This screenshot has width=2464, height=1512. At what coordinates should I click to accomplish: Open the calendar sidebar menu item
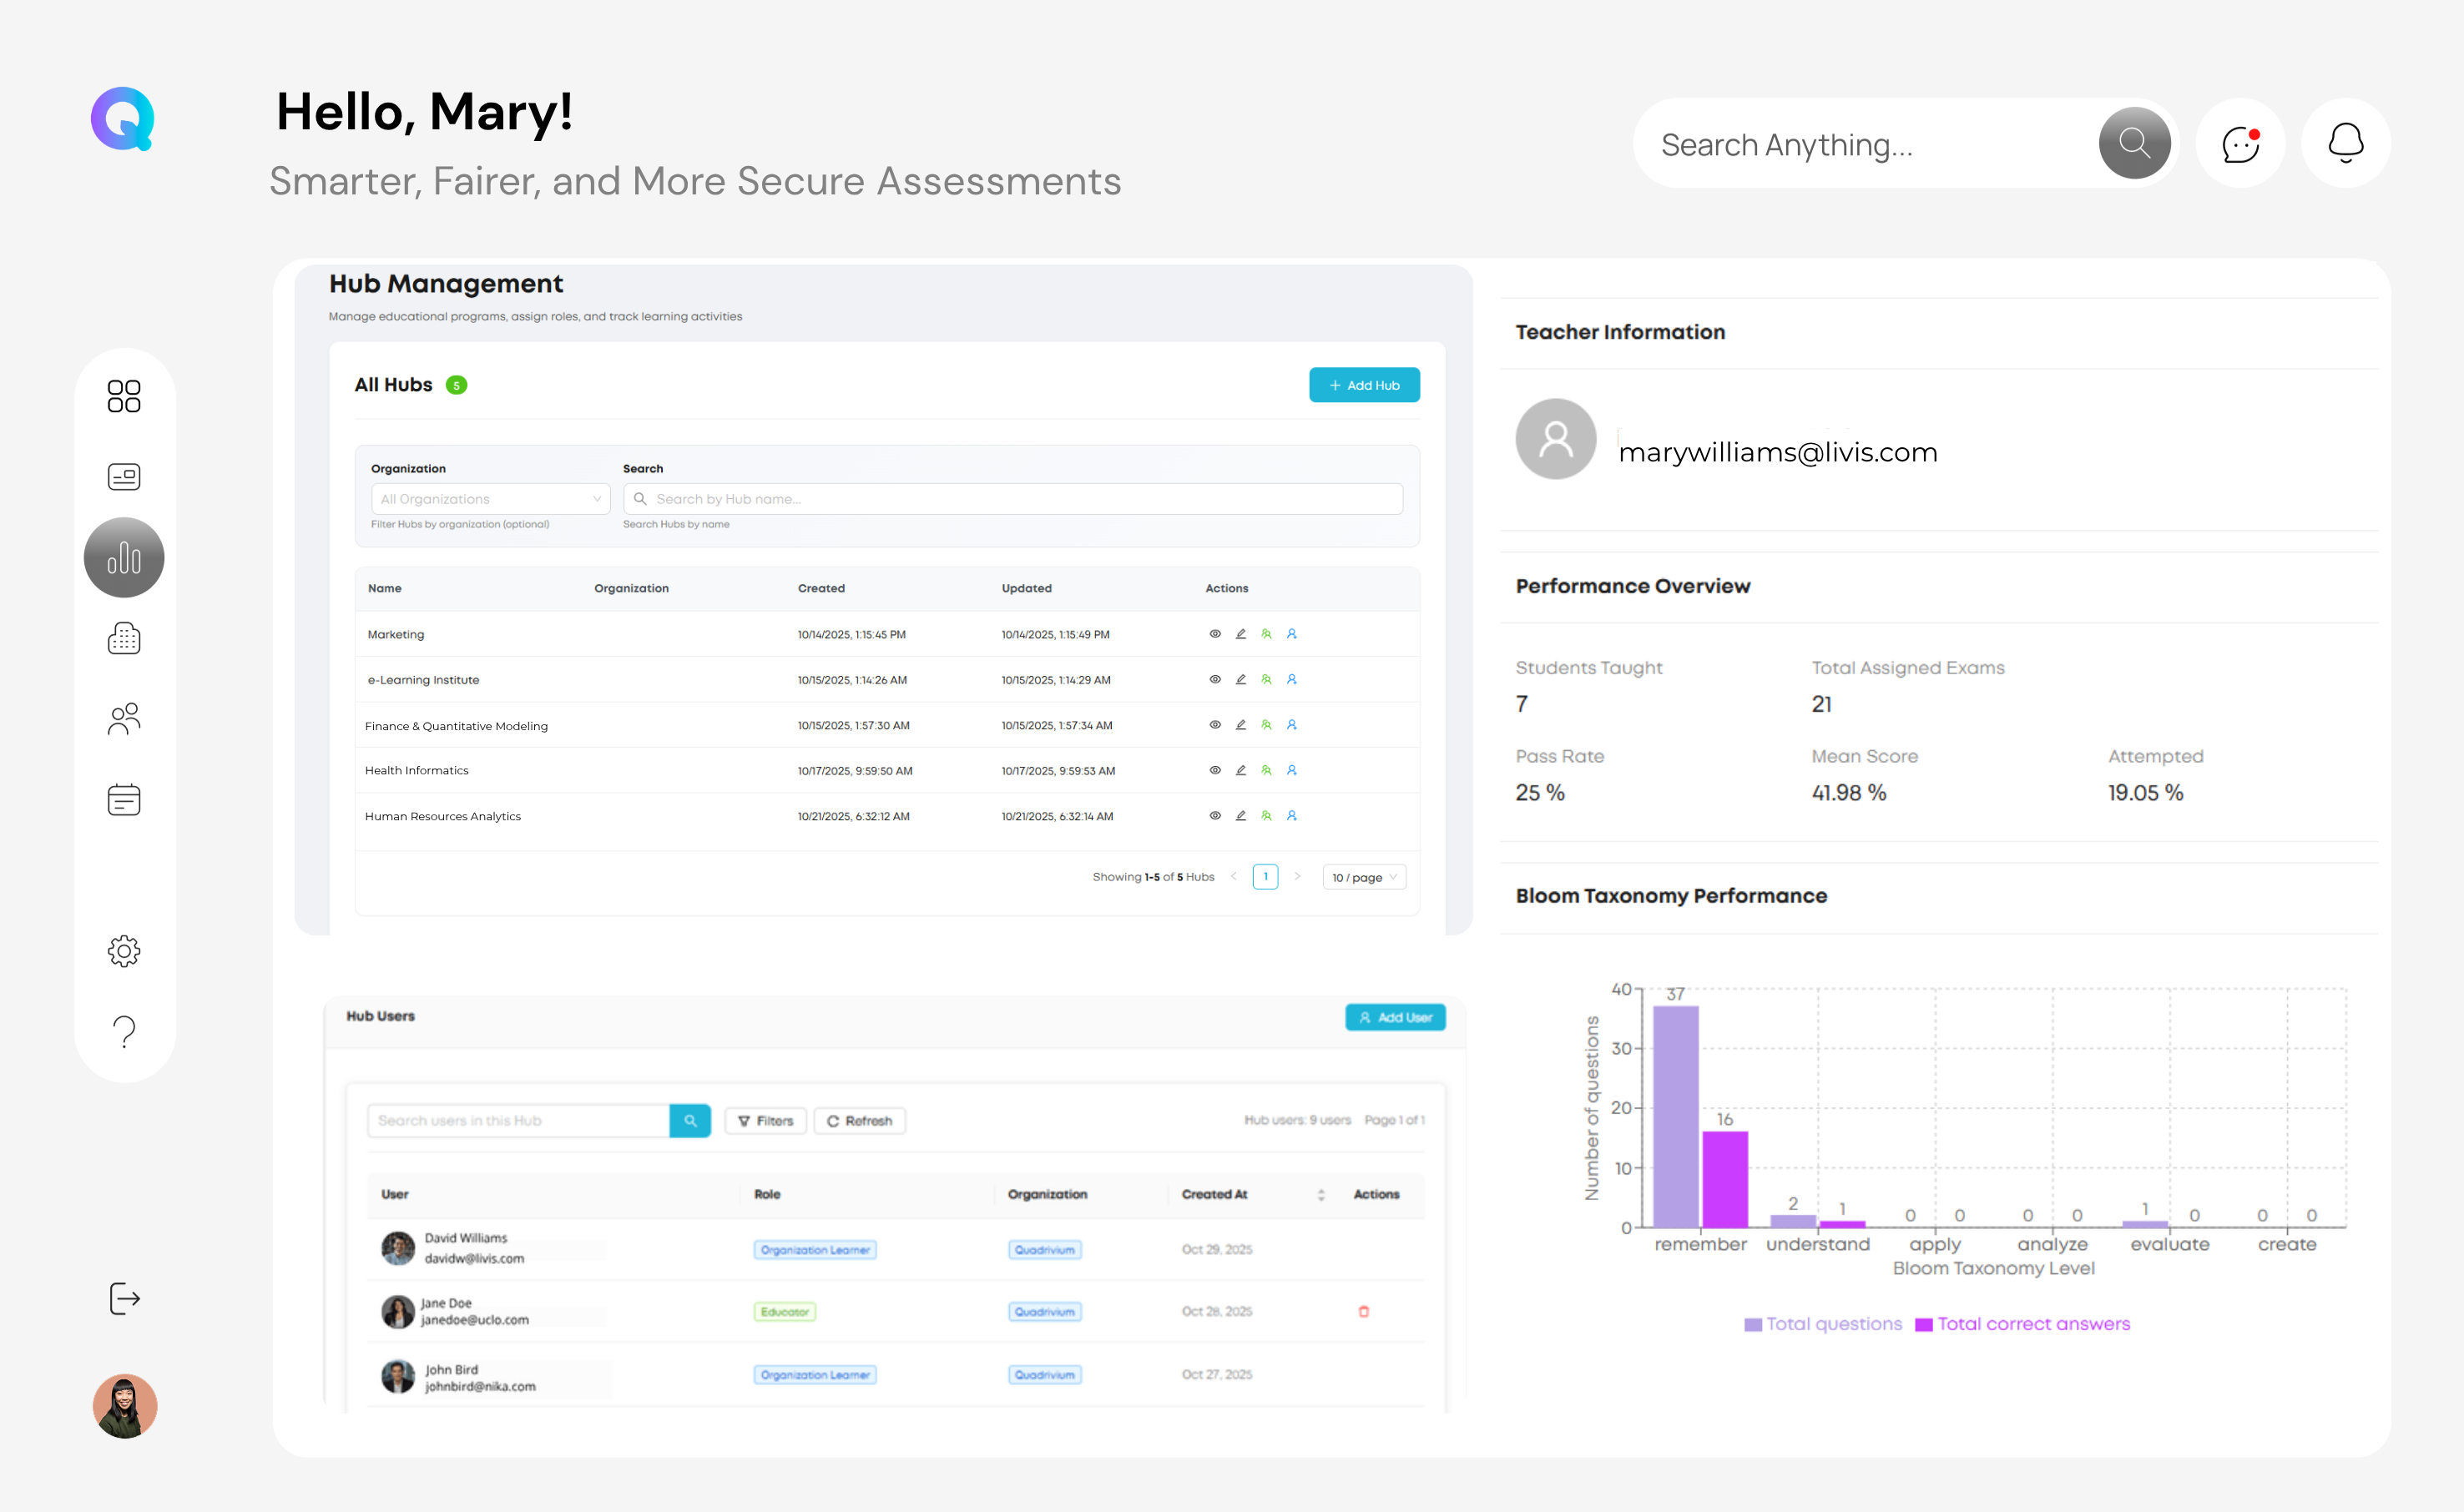pyautogui.click(x=124, y=800)
